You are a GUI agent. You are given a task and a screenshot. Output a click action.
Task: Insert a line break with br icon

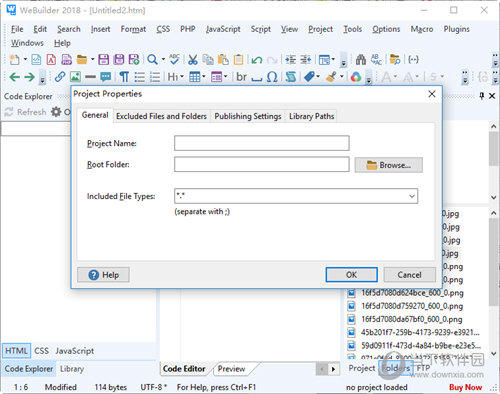242,77
